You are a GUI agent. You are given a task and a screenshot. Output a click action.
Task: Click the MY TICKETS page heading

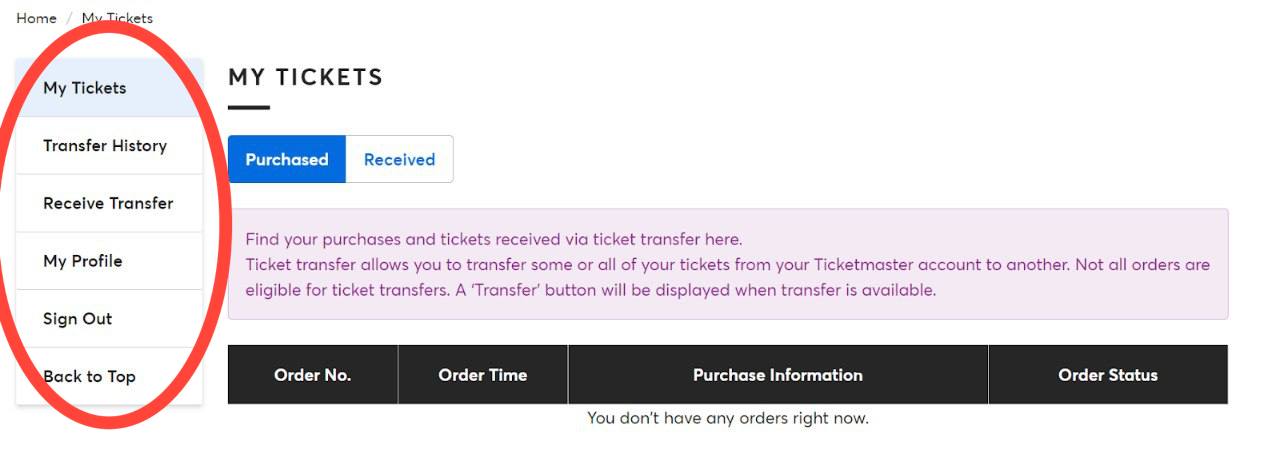point(306,77)
